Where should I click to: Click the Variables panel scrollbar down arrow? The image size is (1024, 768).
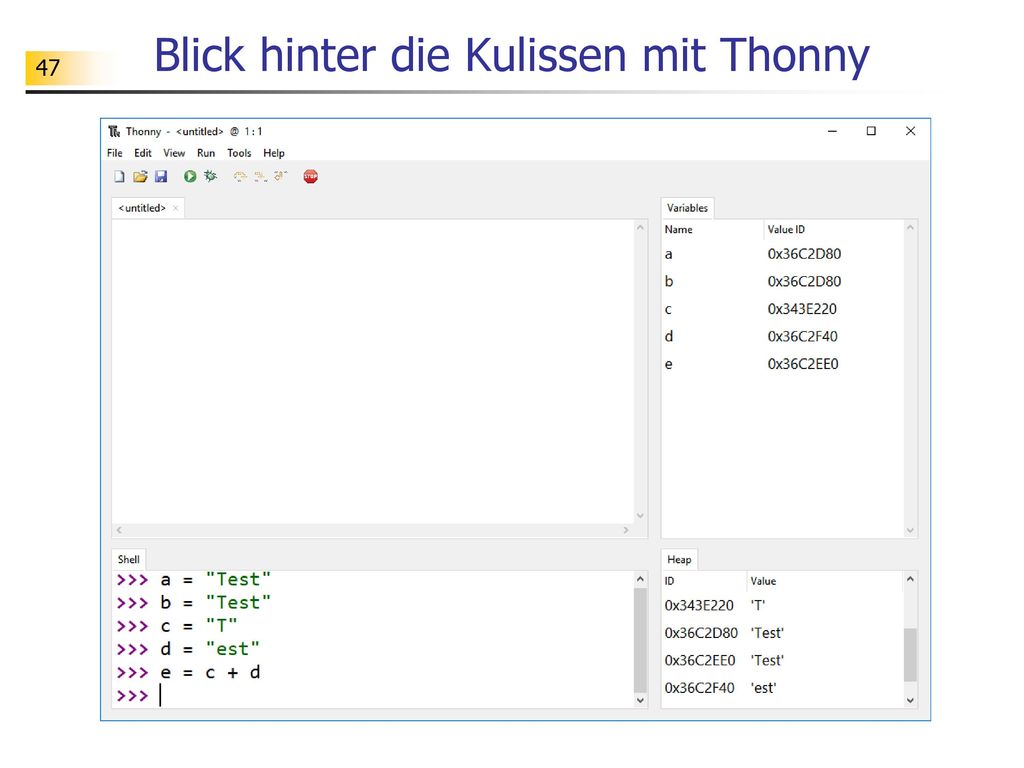click(910, 531)
